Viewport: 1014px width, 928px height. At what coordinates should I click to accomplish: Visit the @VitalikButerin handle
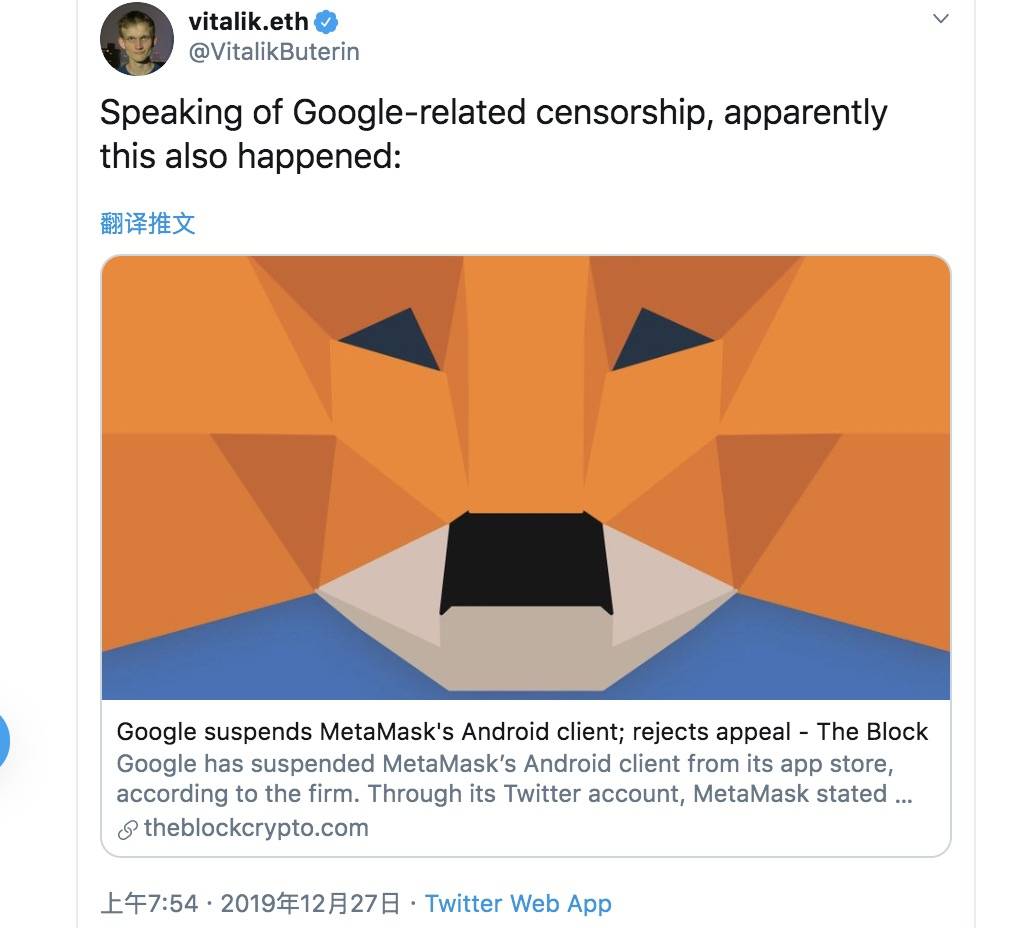[x=274, y=52]
